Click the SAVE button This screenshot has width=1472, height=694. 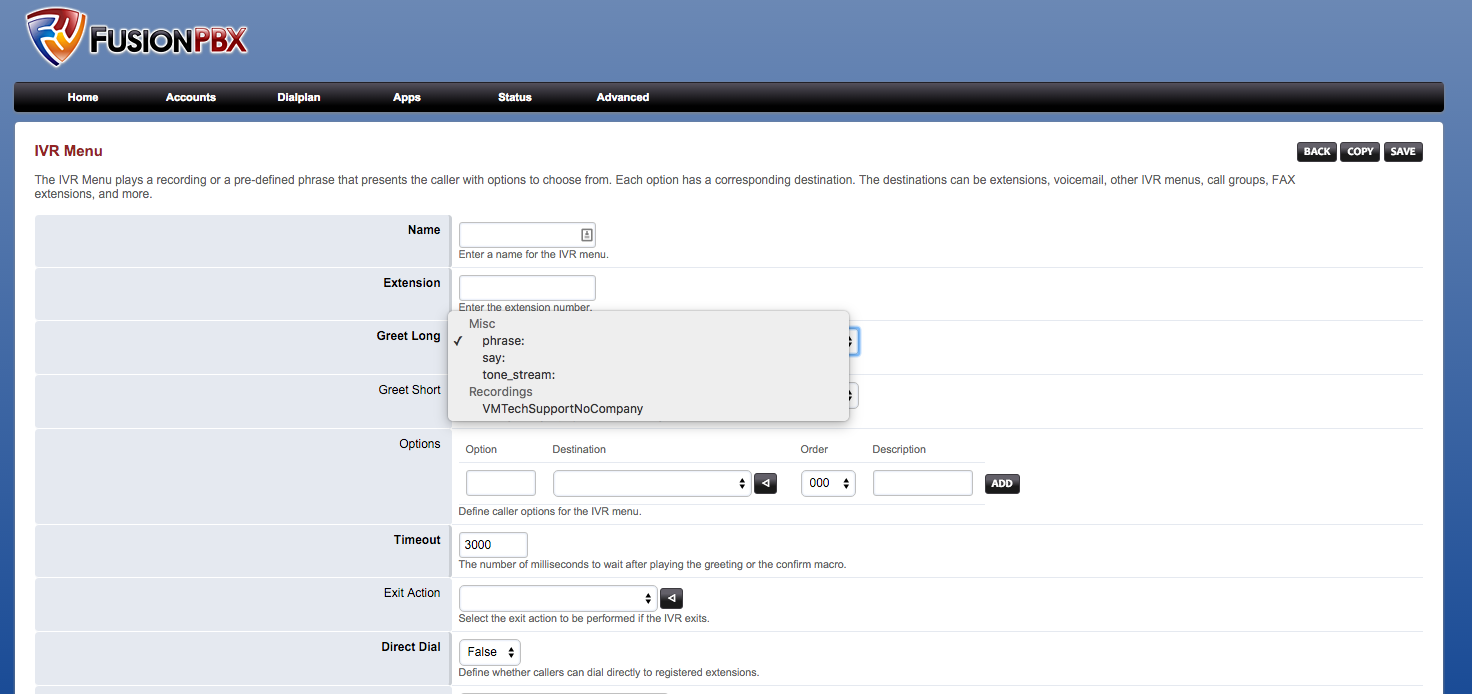point(1403,152)
